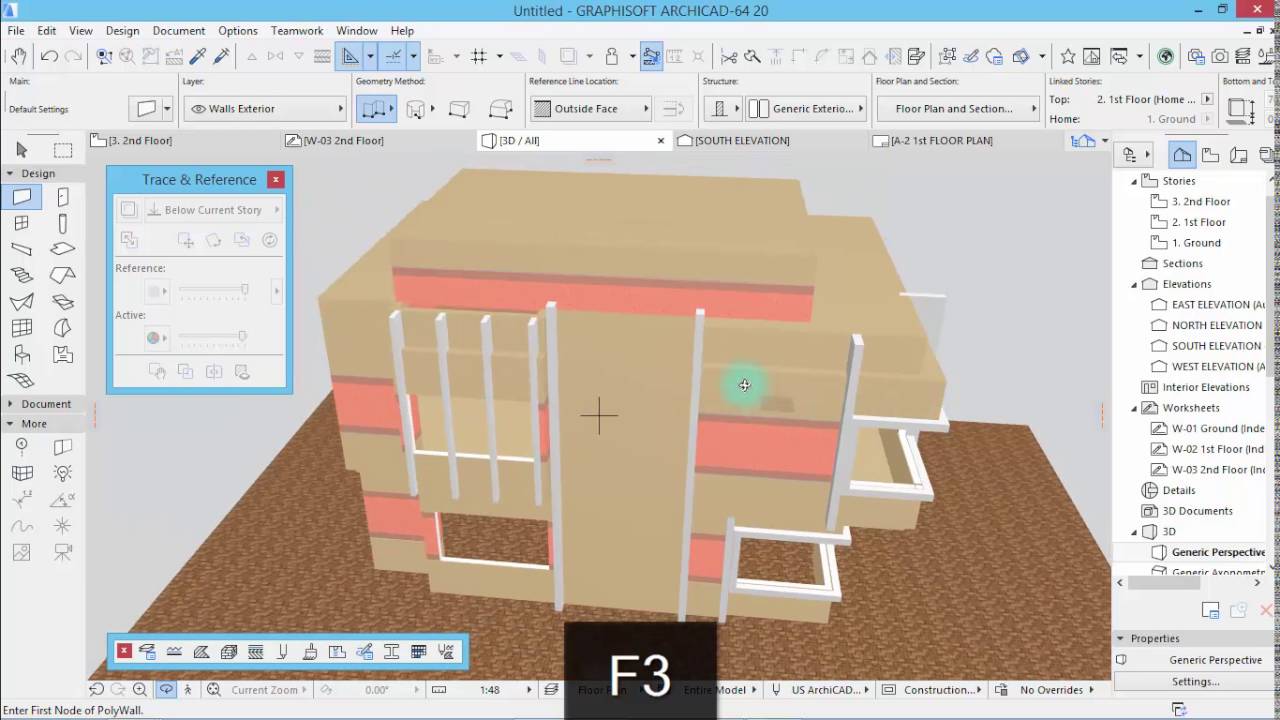Screen dimensions: 1280x720
Task: Open the Generic Exterior structure dropdown
Action: (x=807, y=108)
